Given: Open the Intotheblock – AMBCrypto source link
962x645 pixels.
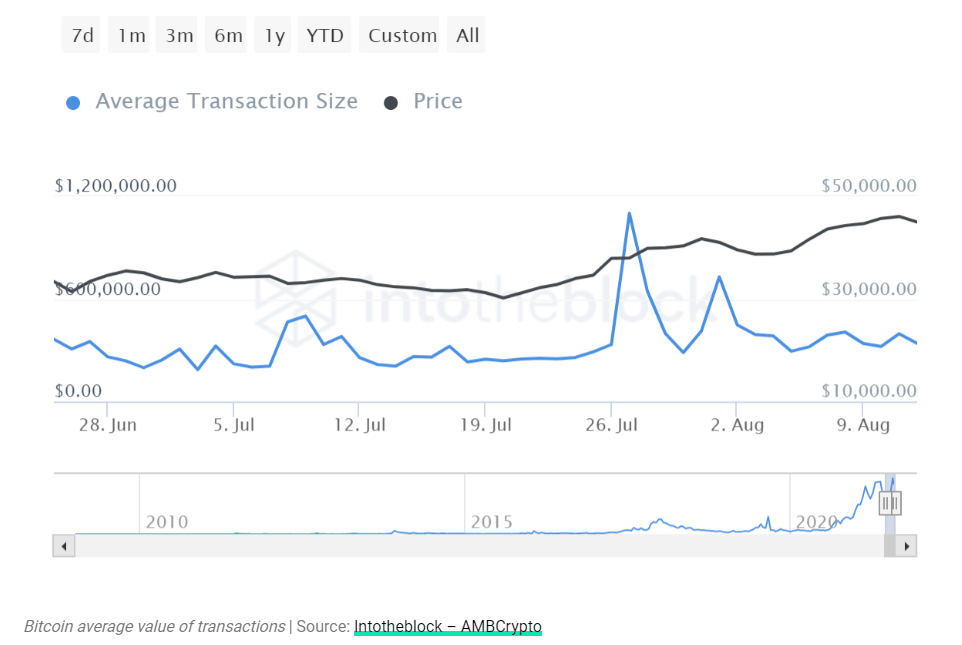Looking at the screenshot, I should pyautogui.click(x=448, y=627).
